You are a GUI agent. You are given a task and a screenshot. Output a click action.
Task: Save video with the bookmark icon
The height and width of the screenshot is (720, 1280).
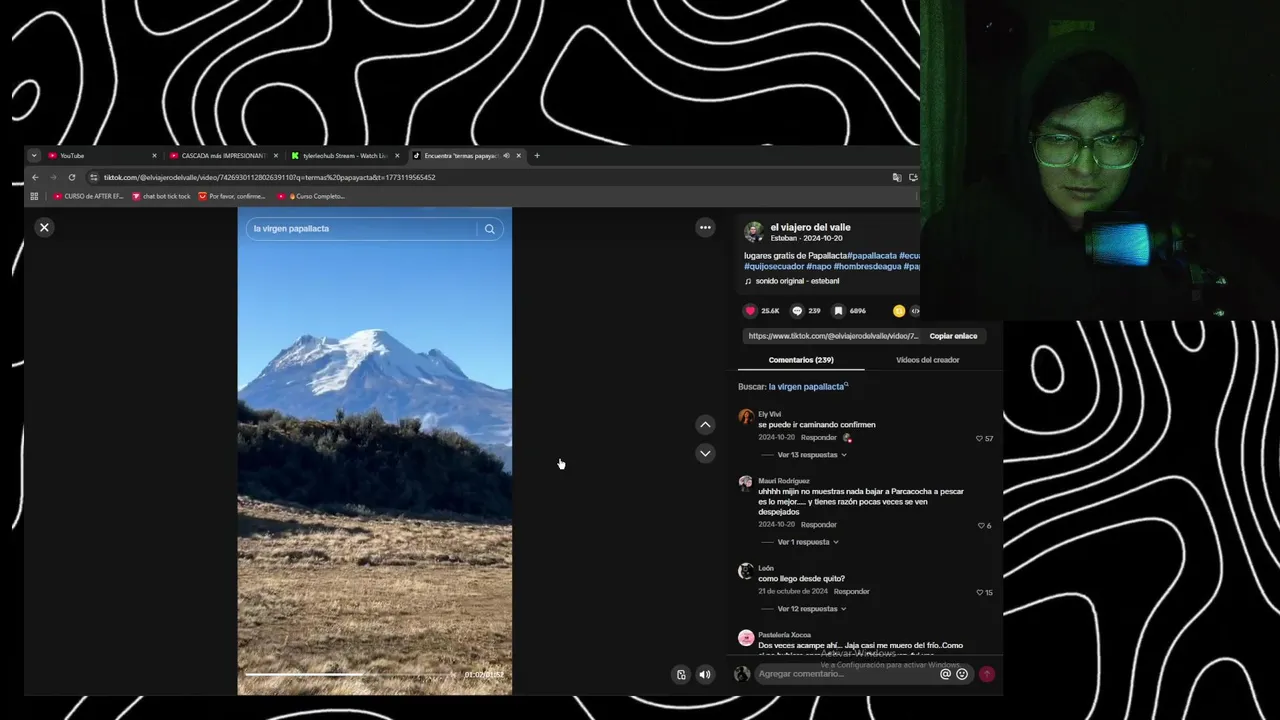(838, 311)
